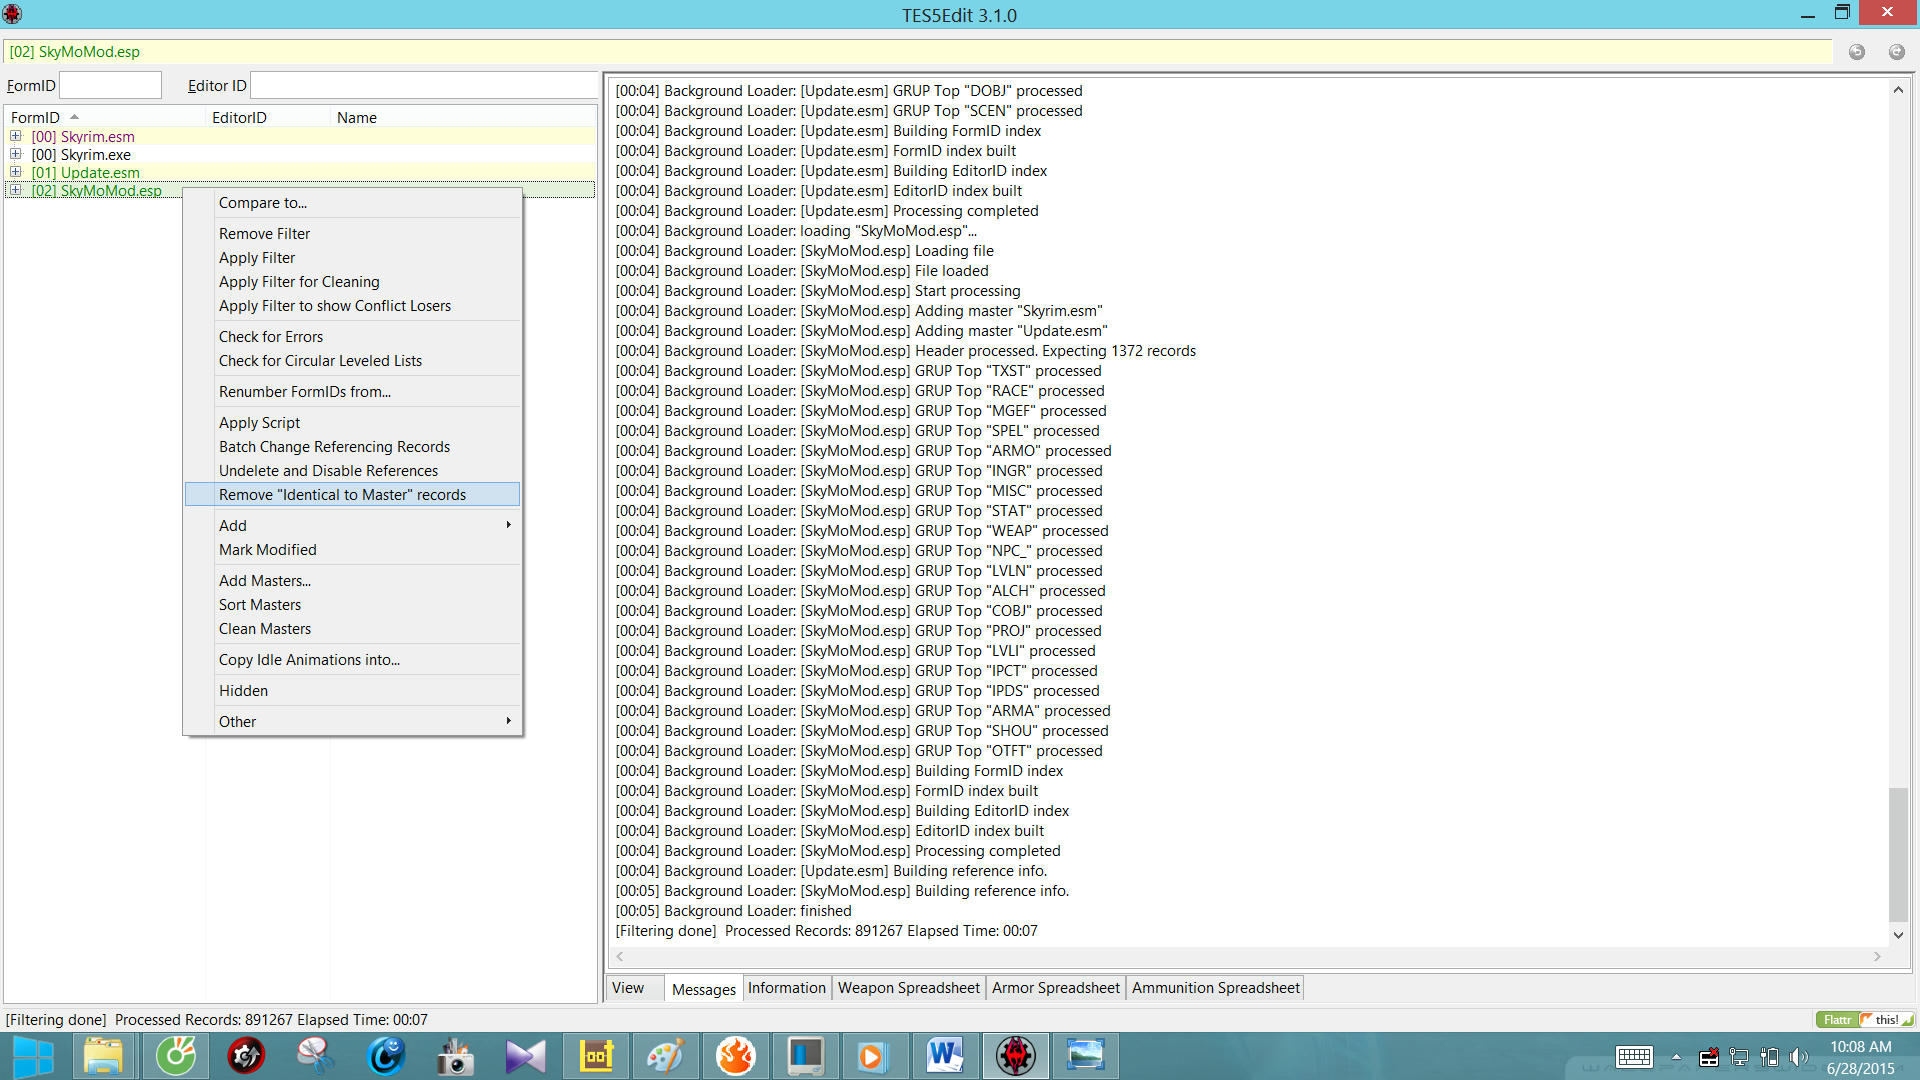
Task: Open the red-black gear app on taskbar
Action: click(246, 1056)
